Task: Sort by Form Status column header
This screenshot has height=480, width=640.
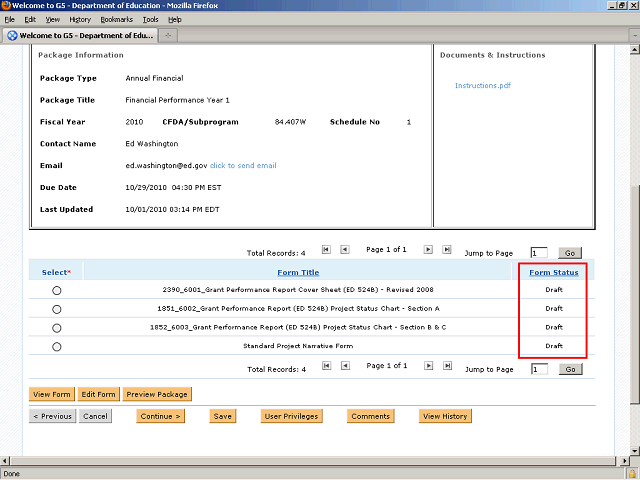Action: 554,272
